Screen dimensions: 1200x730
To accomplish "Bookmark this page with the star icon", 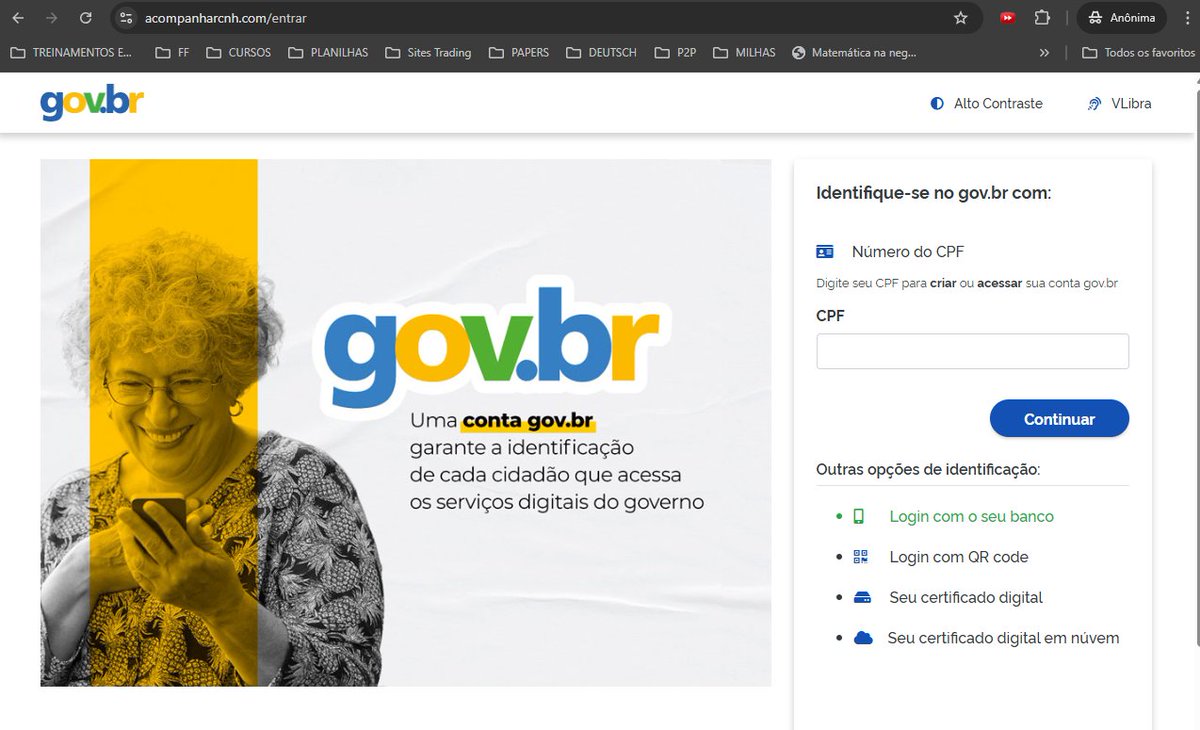I will click(961, 18).
